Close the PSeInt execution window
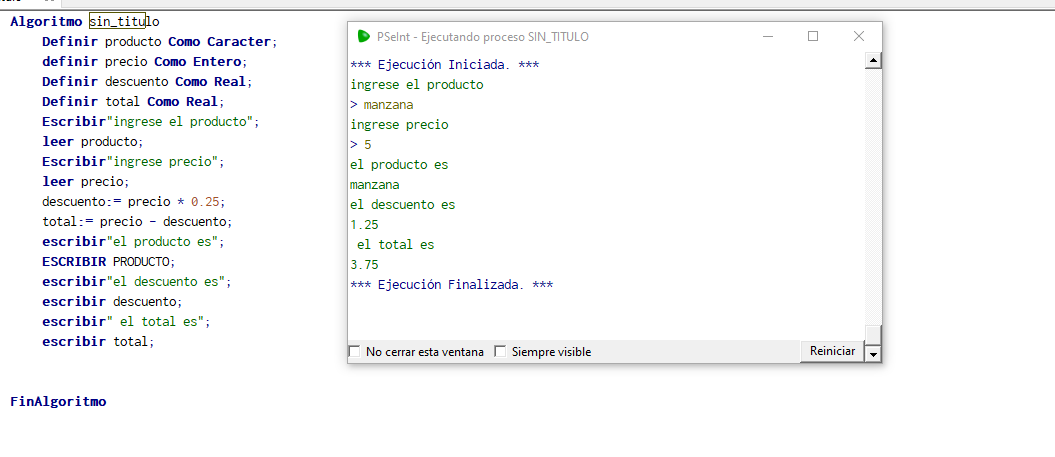The image size is (1055, 457). (859, 36)
